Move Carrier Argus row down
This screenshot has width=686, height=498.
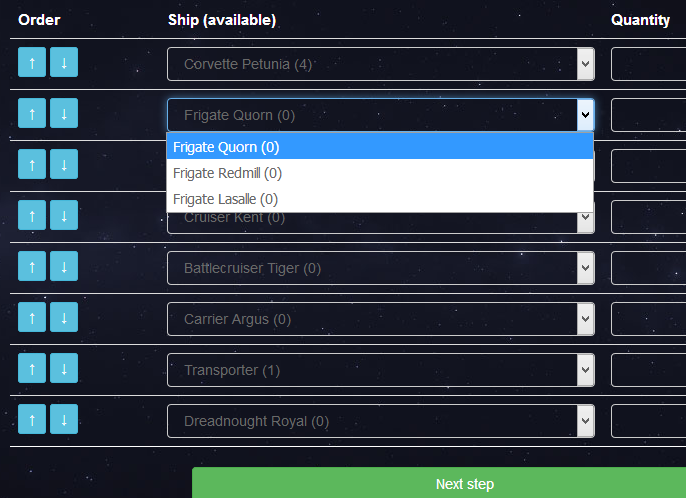(63, 317)
